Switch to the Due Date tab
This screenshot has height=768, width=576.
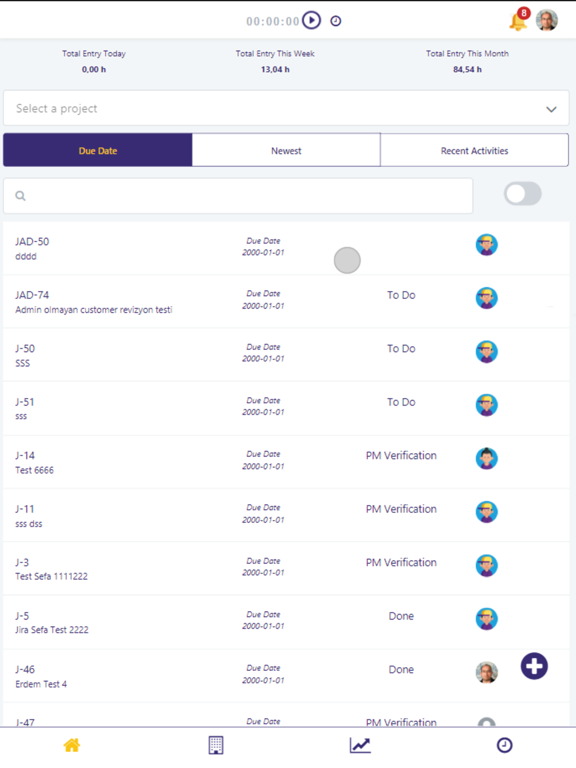coord(98,150)
